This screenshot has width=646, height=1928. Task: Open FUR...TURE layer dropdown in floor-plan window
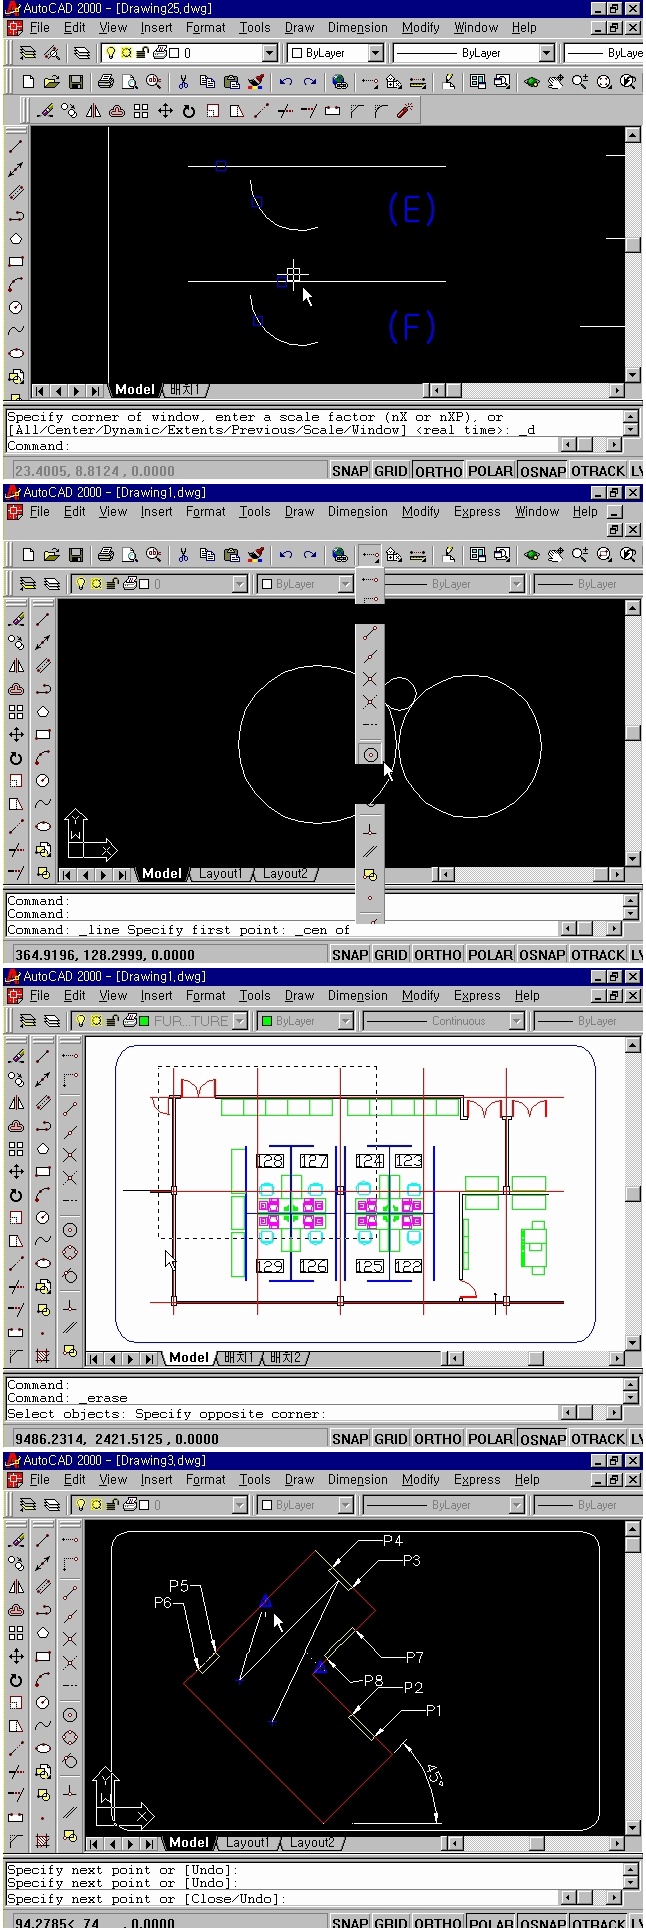(x=240, y=1021)
